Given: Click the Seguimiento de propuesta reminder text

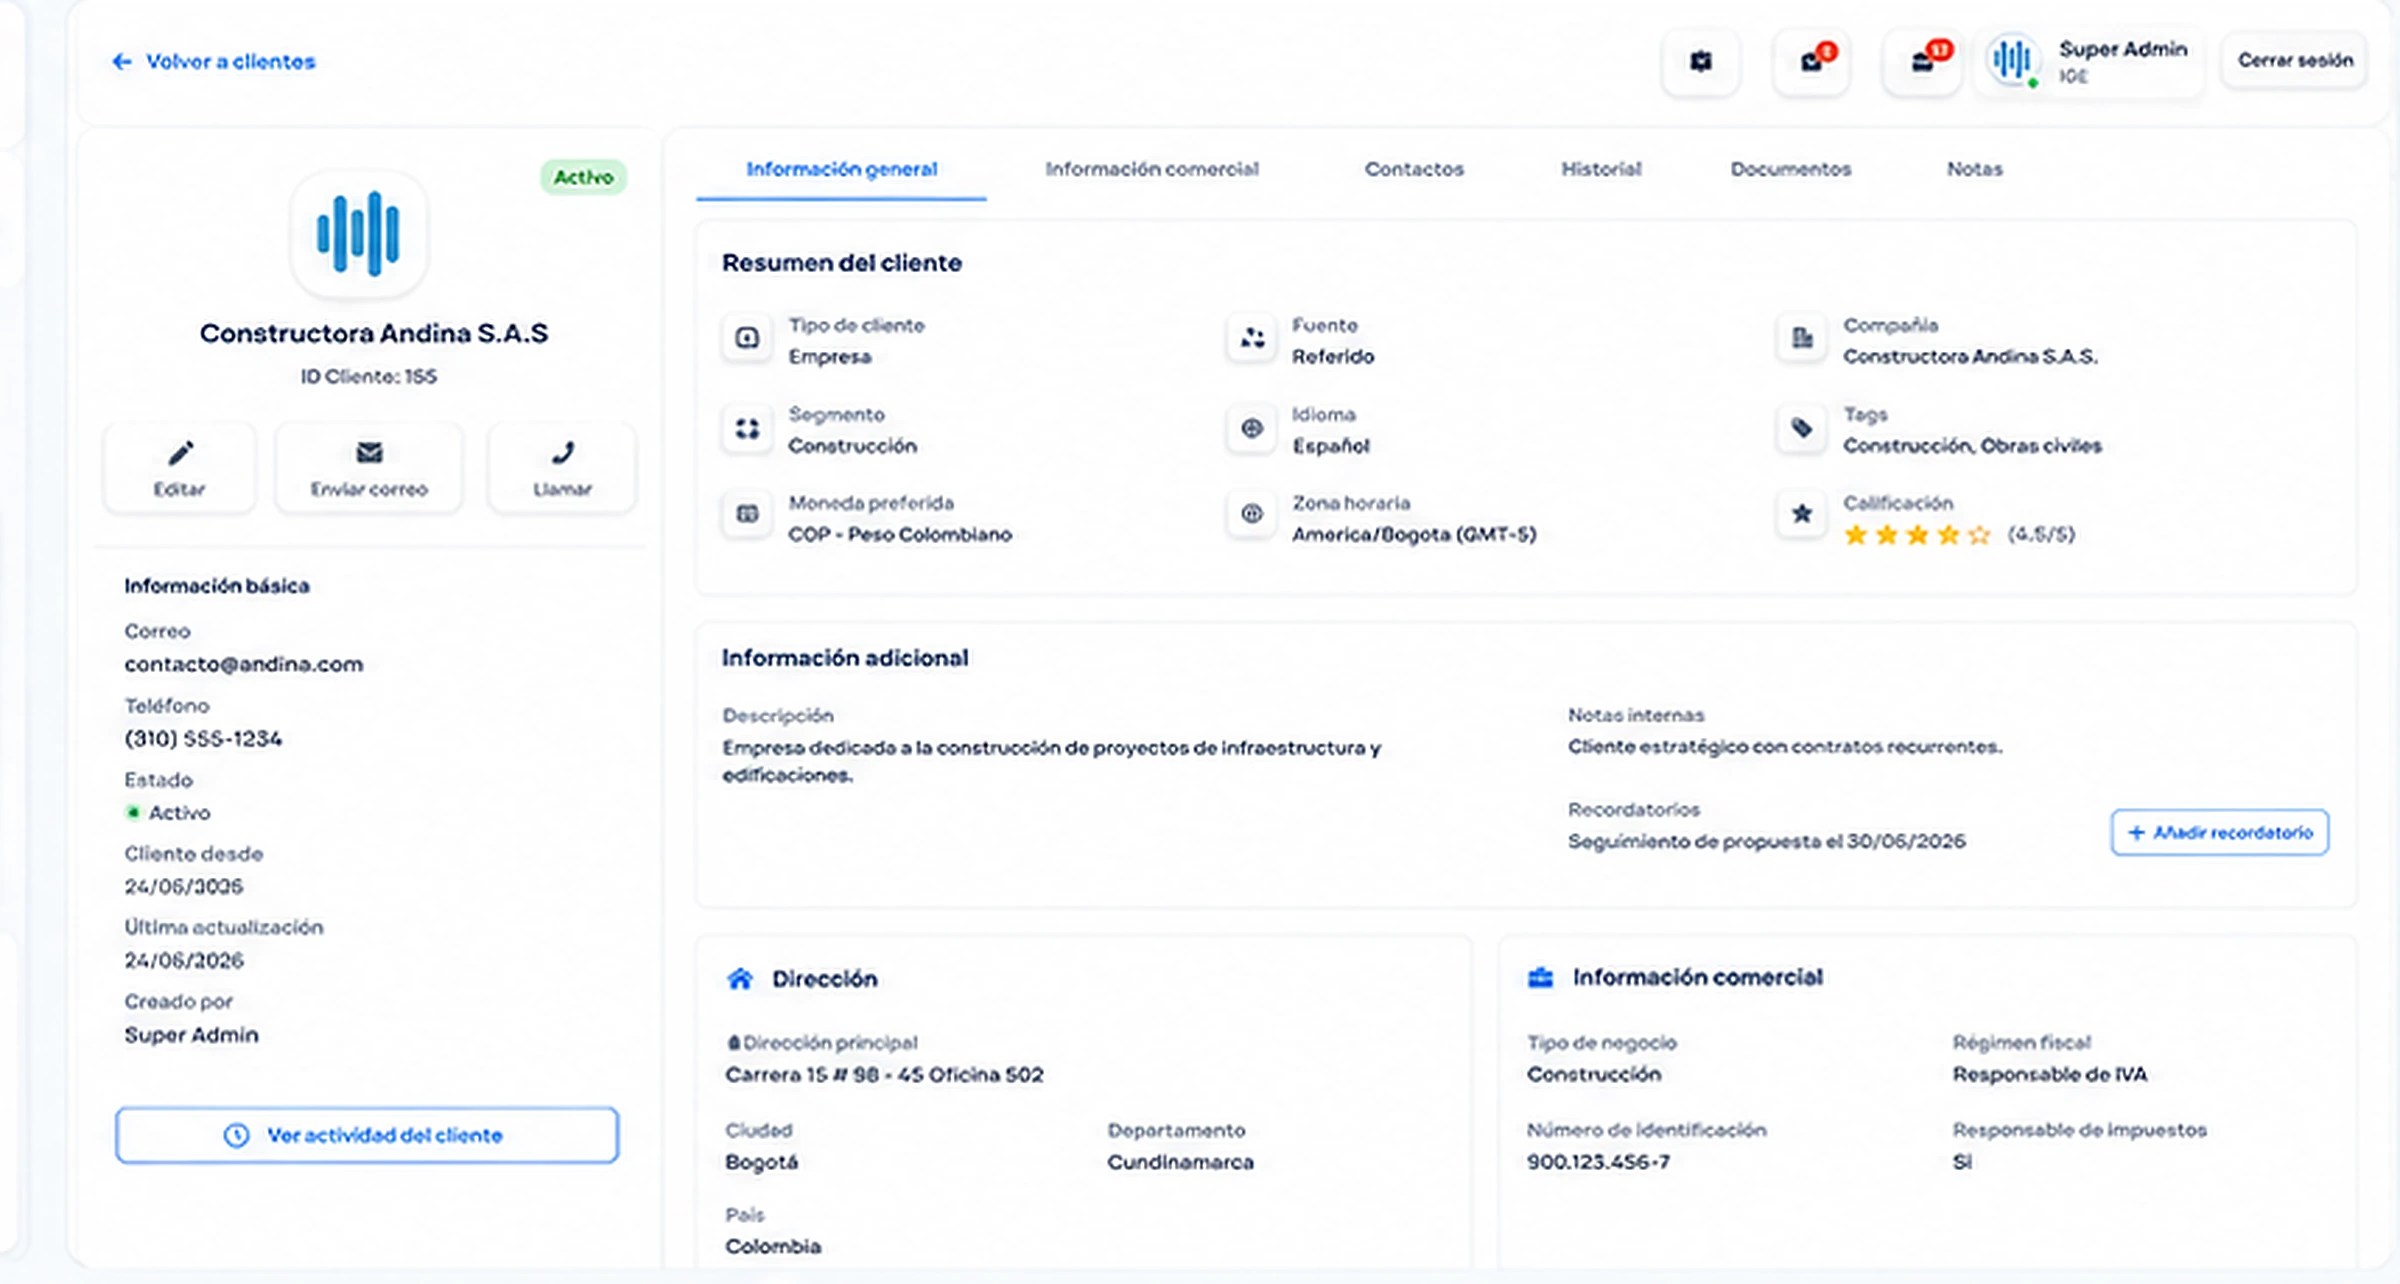Looking at the screenshot, I should click(x=1767, y=841).
